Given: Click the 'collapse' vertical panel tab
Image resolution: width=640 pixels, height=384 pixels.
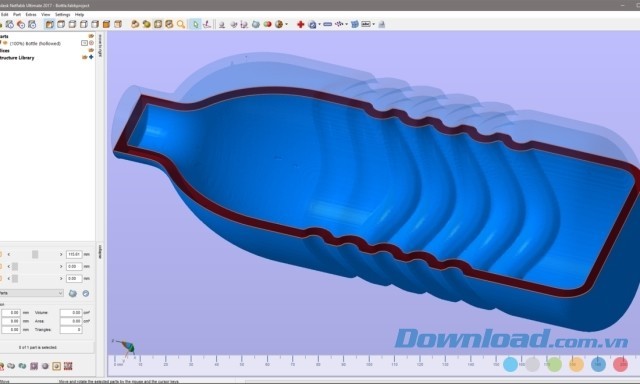Looking at the screenshot, I should [100, 252].
